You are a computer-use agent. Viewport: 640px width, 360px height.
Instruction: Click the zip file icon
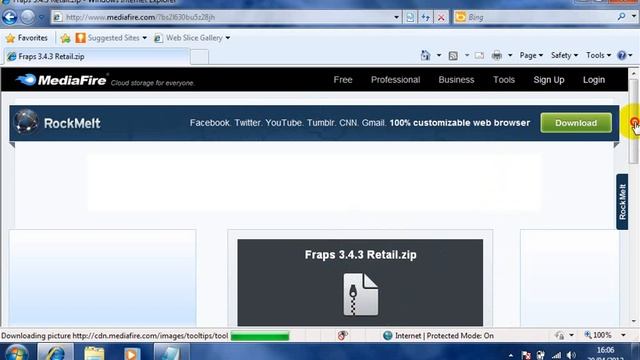coord(361,294)
